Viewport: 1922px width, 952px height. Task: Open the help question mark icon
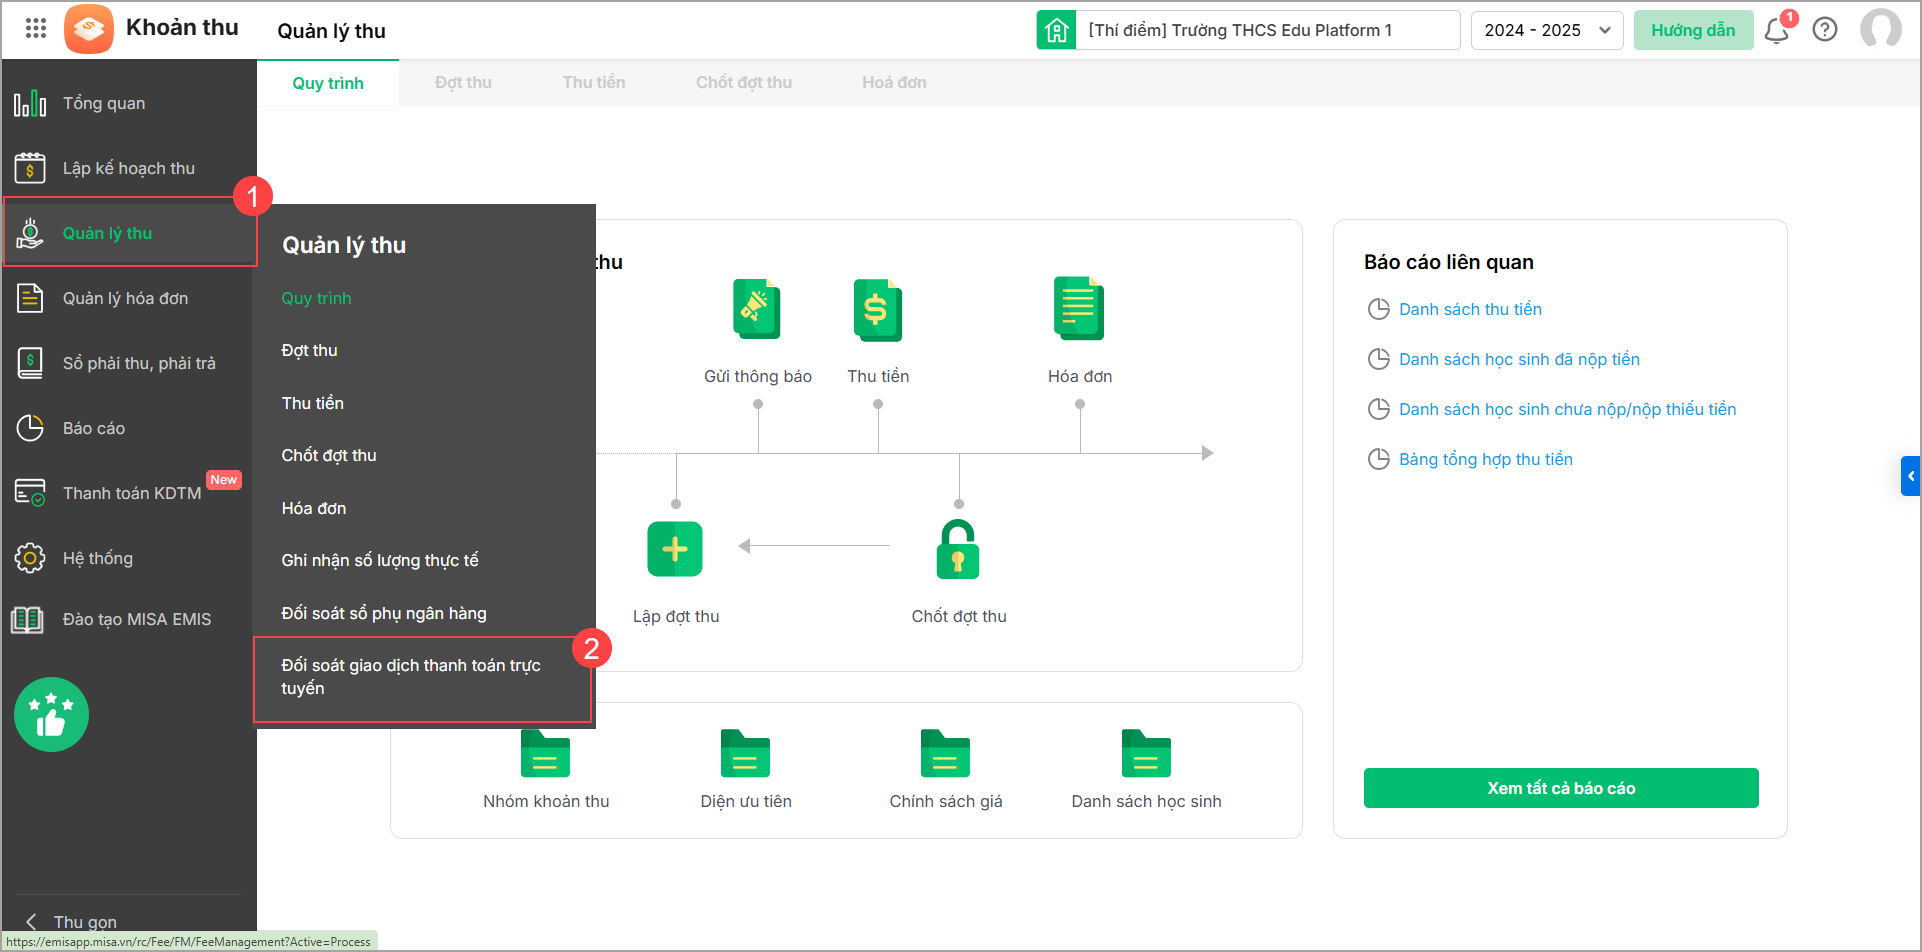(x=1825, y=30)
